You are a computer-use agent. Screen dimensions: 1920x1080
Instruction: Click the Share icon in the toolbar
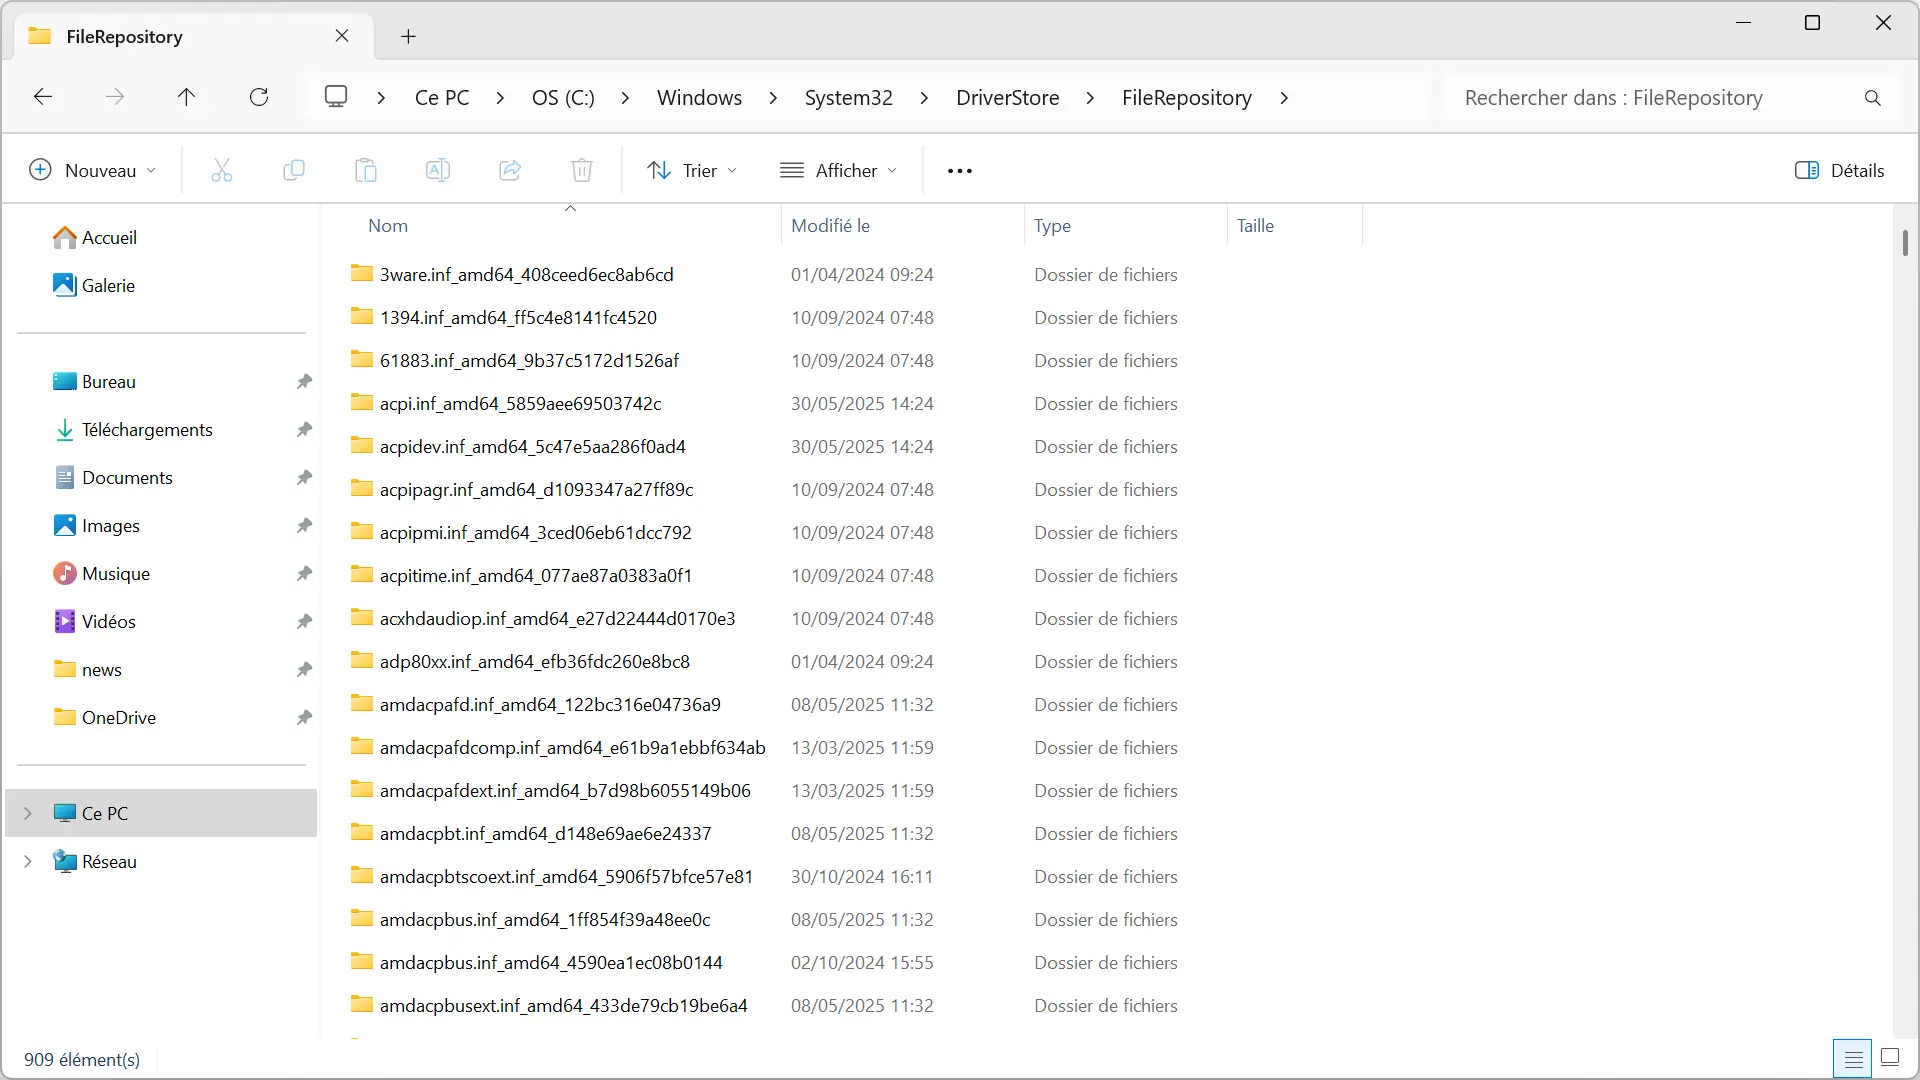pos(510,171)
